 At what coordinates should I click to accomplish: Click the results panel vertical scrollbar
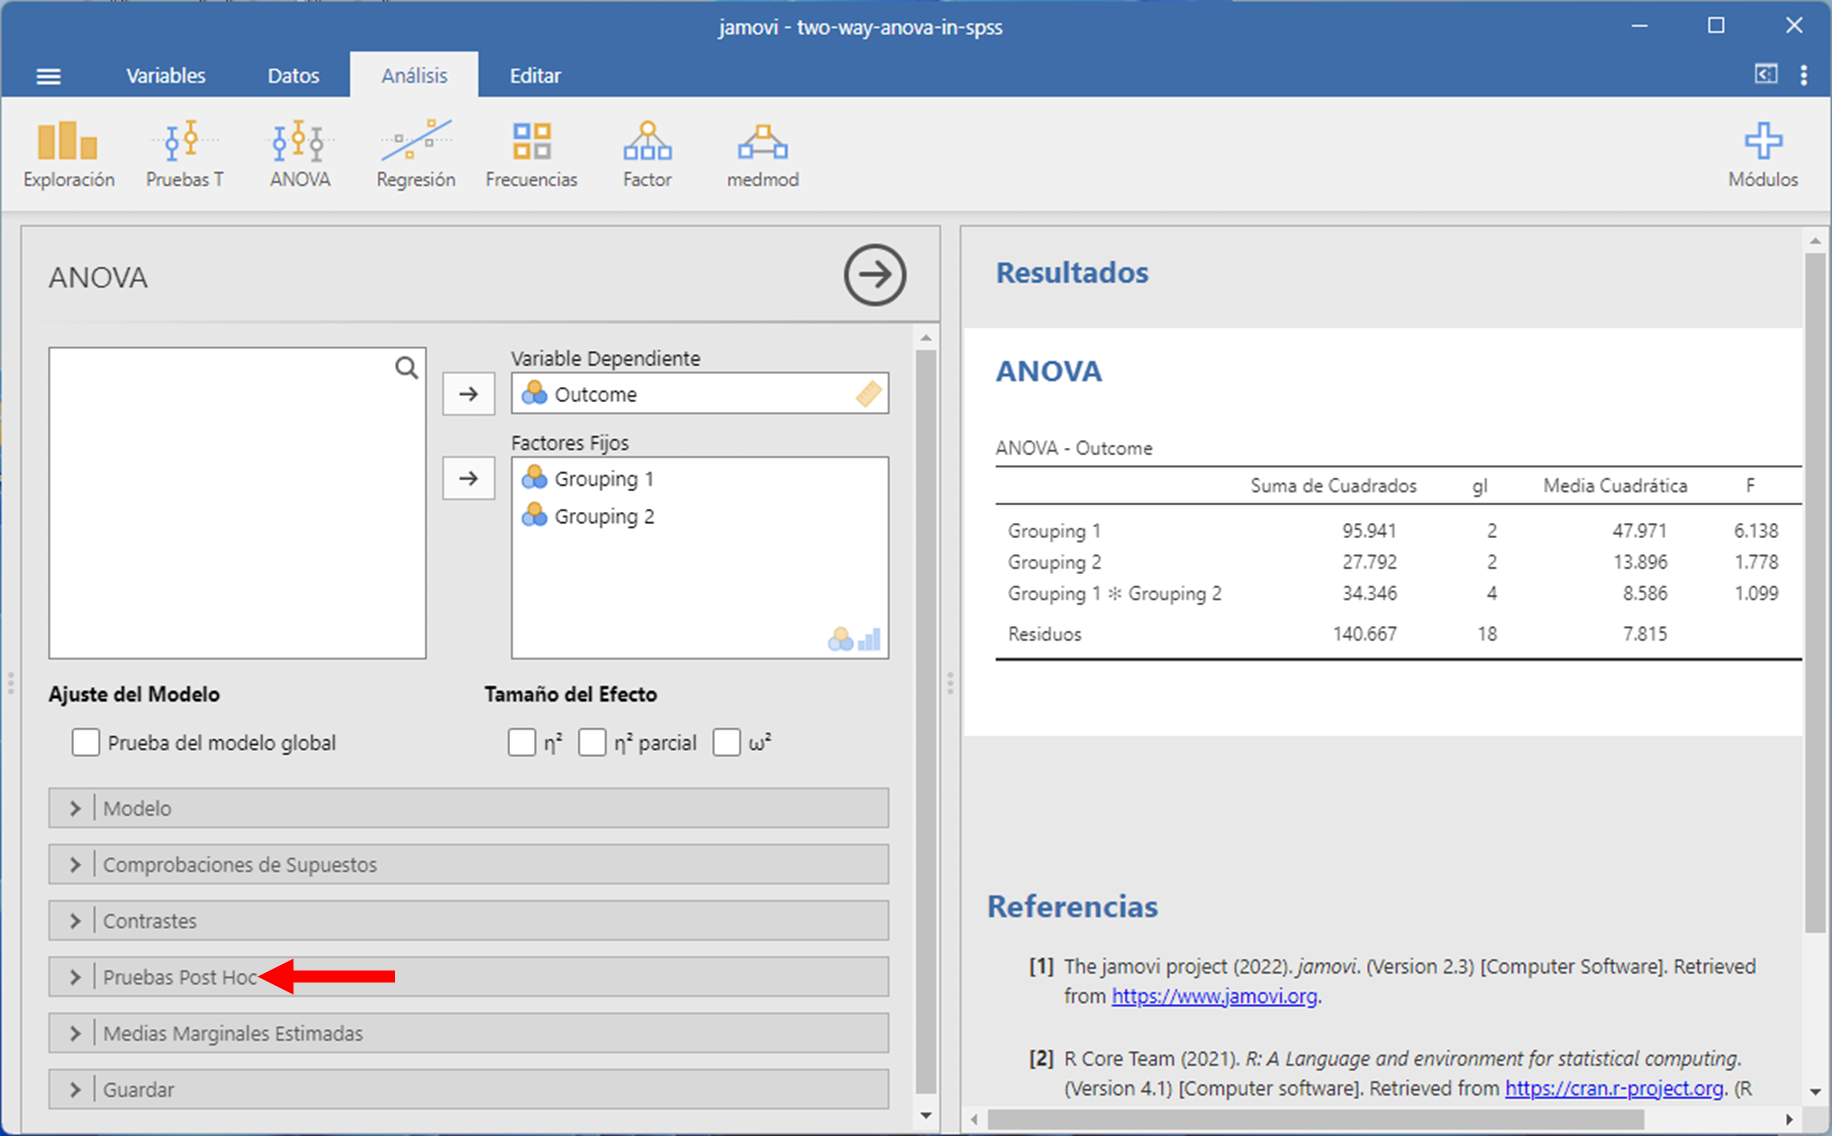[x=1814, y=590]
